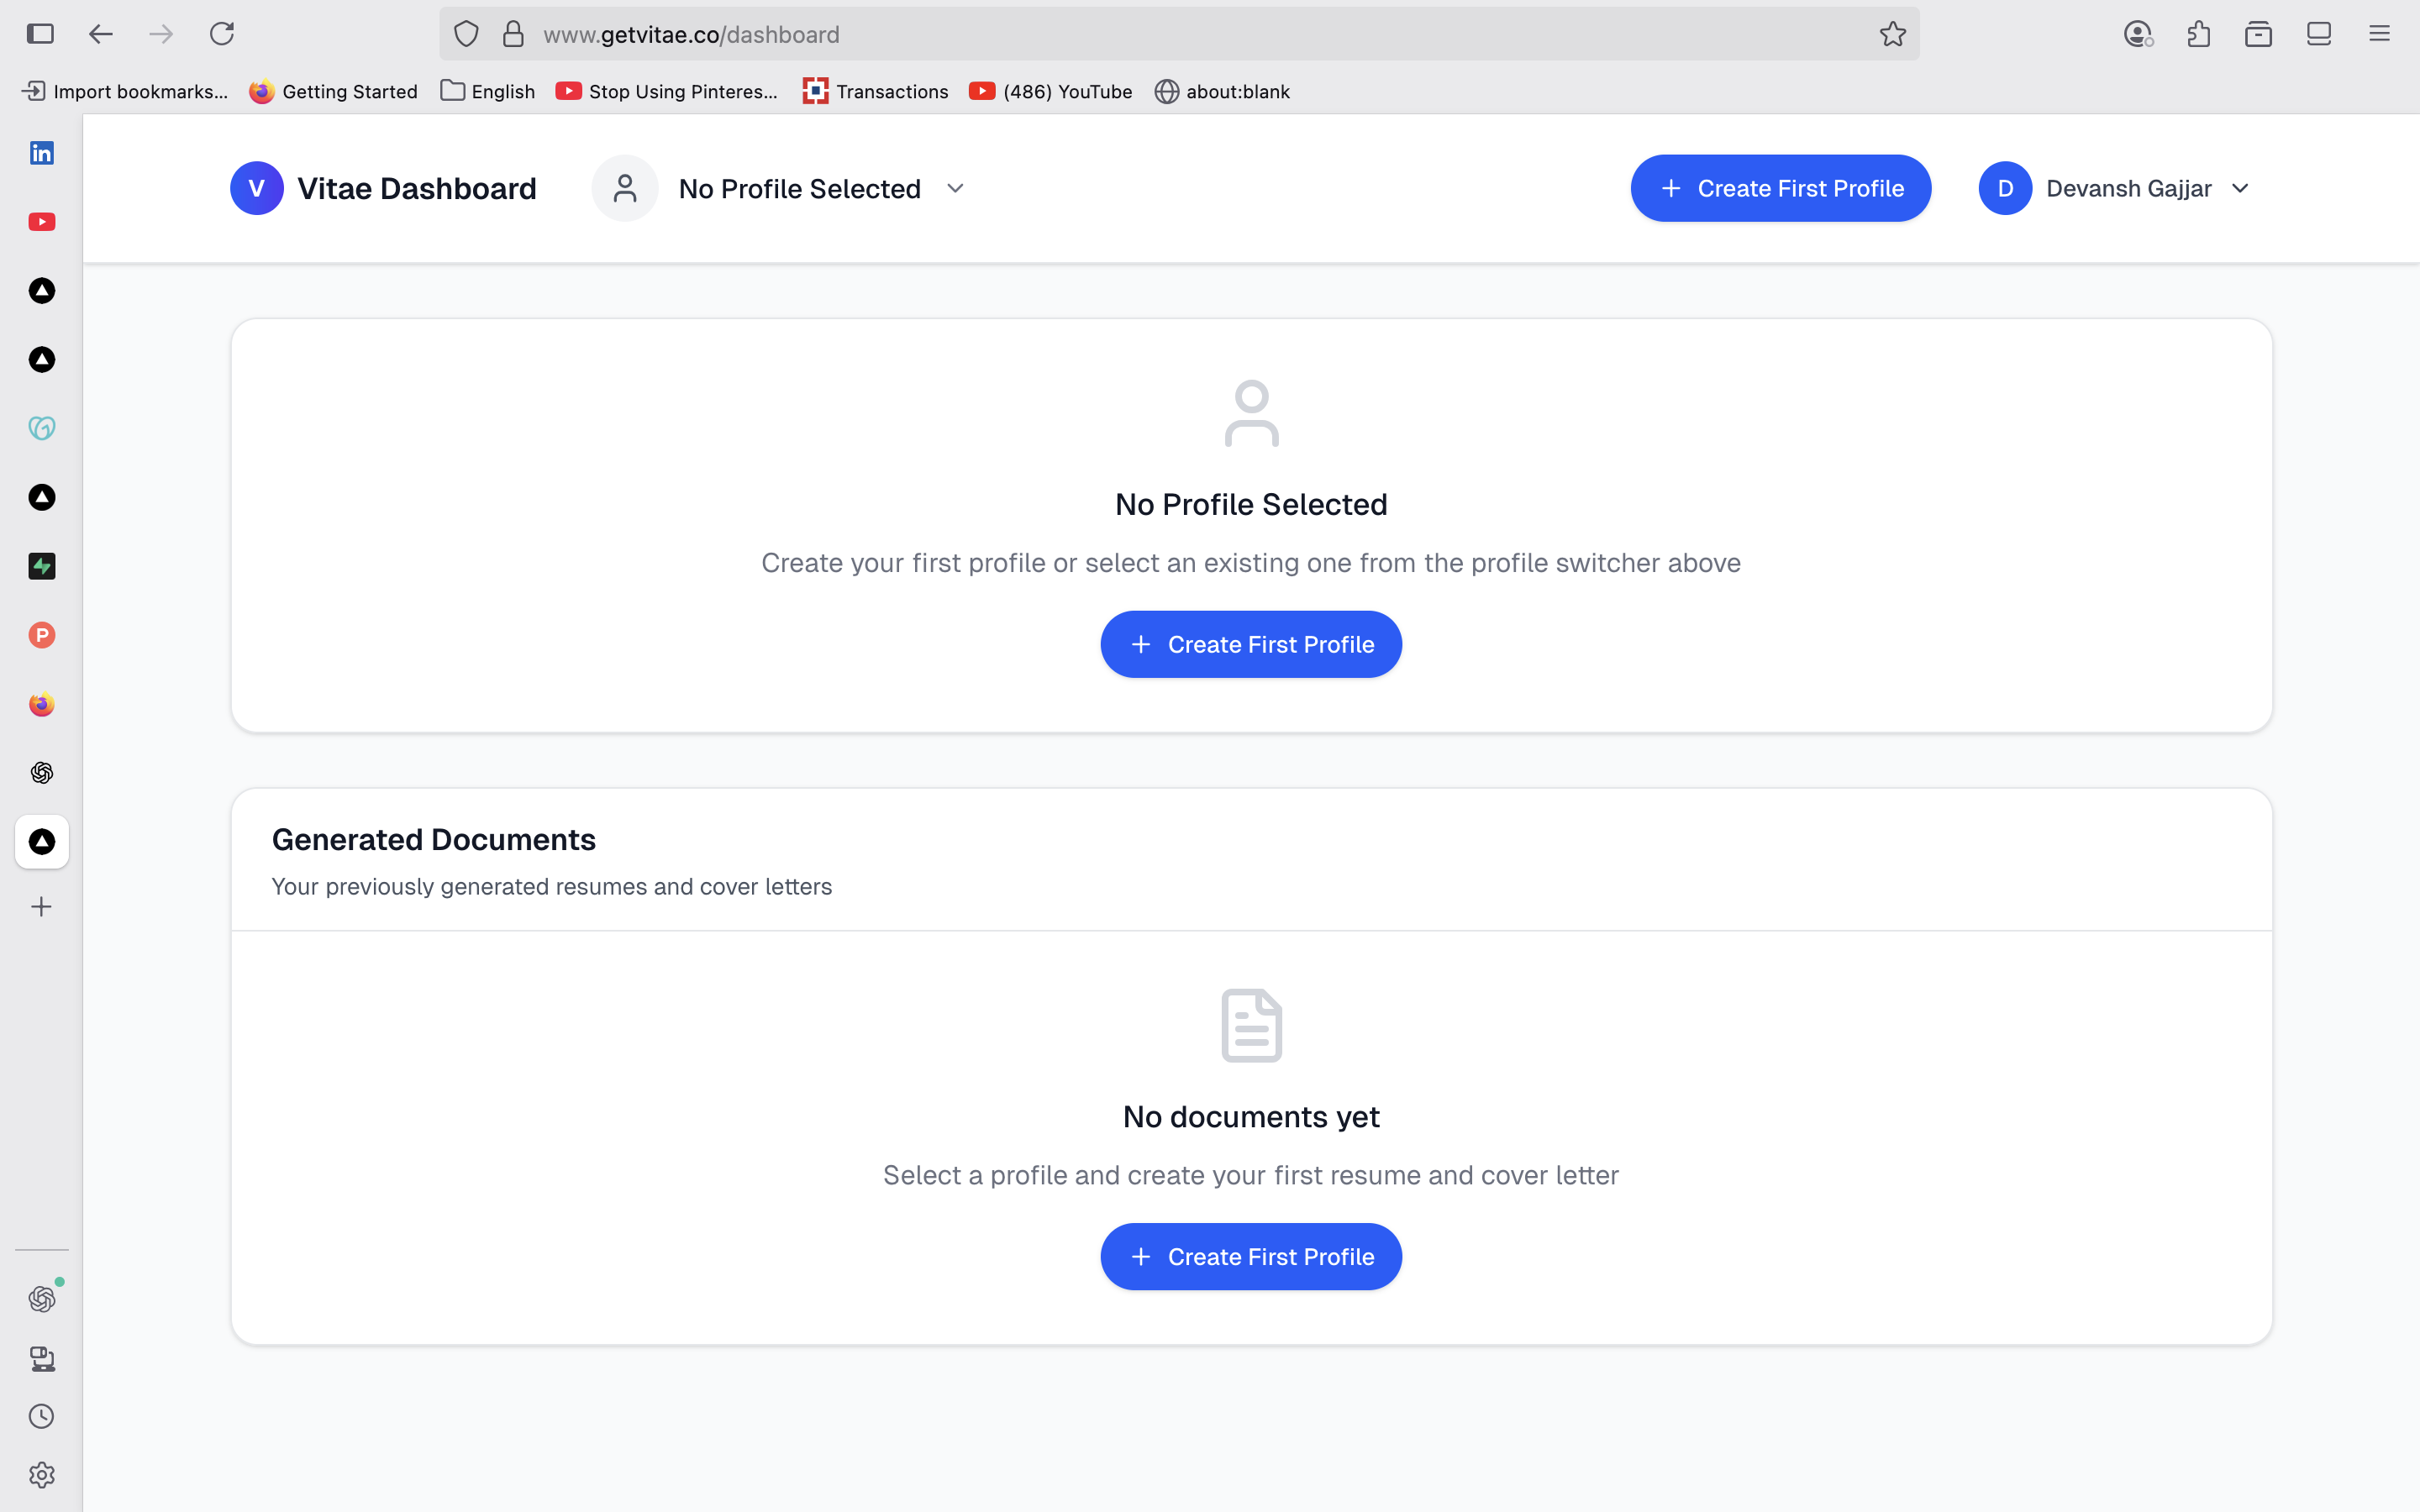Go forward with the arrow button
Image resolution: width=2420 pixels, height=1512 pixels.
pos(161,34)
